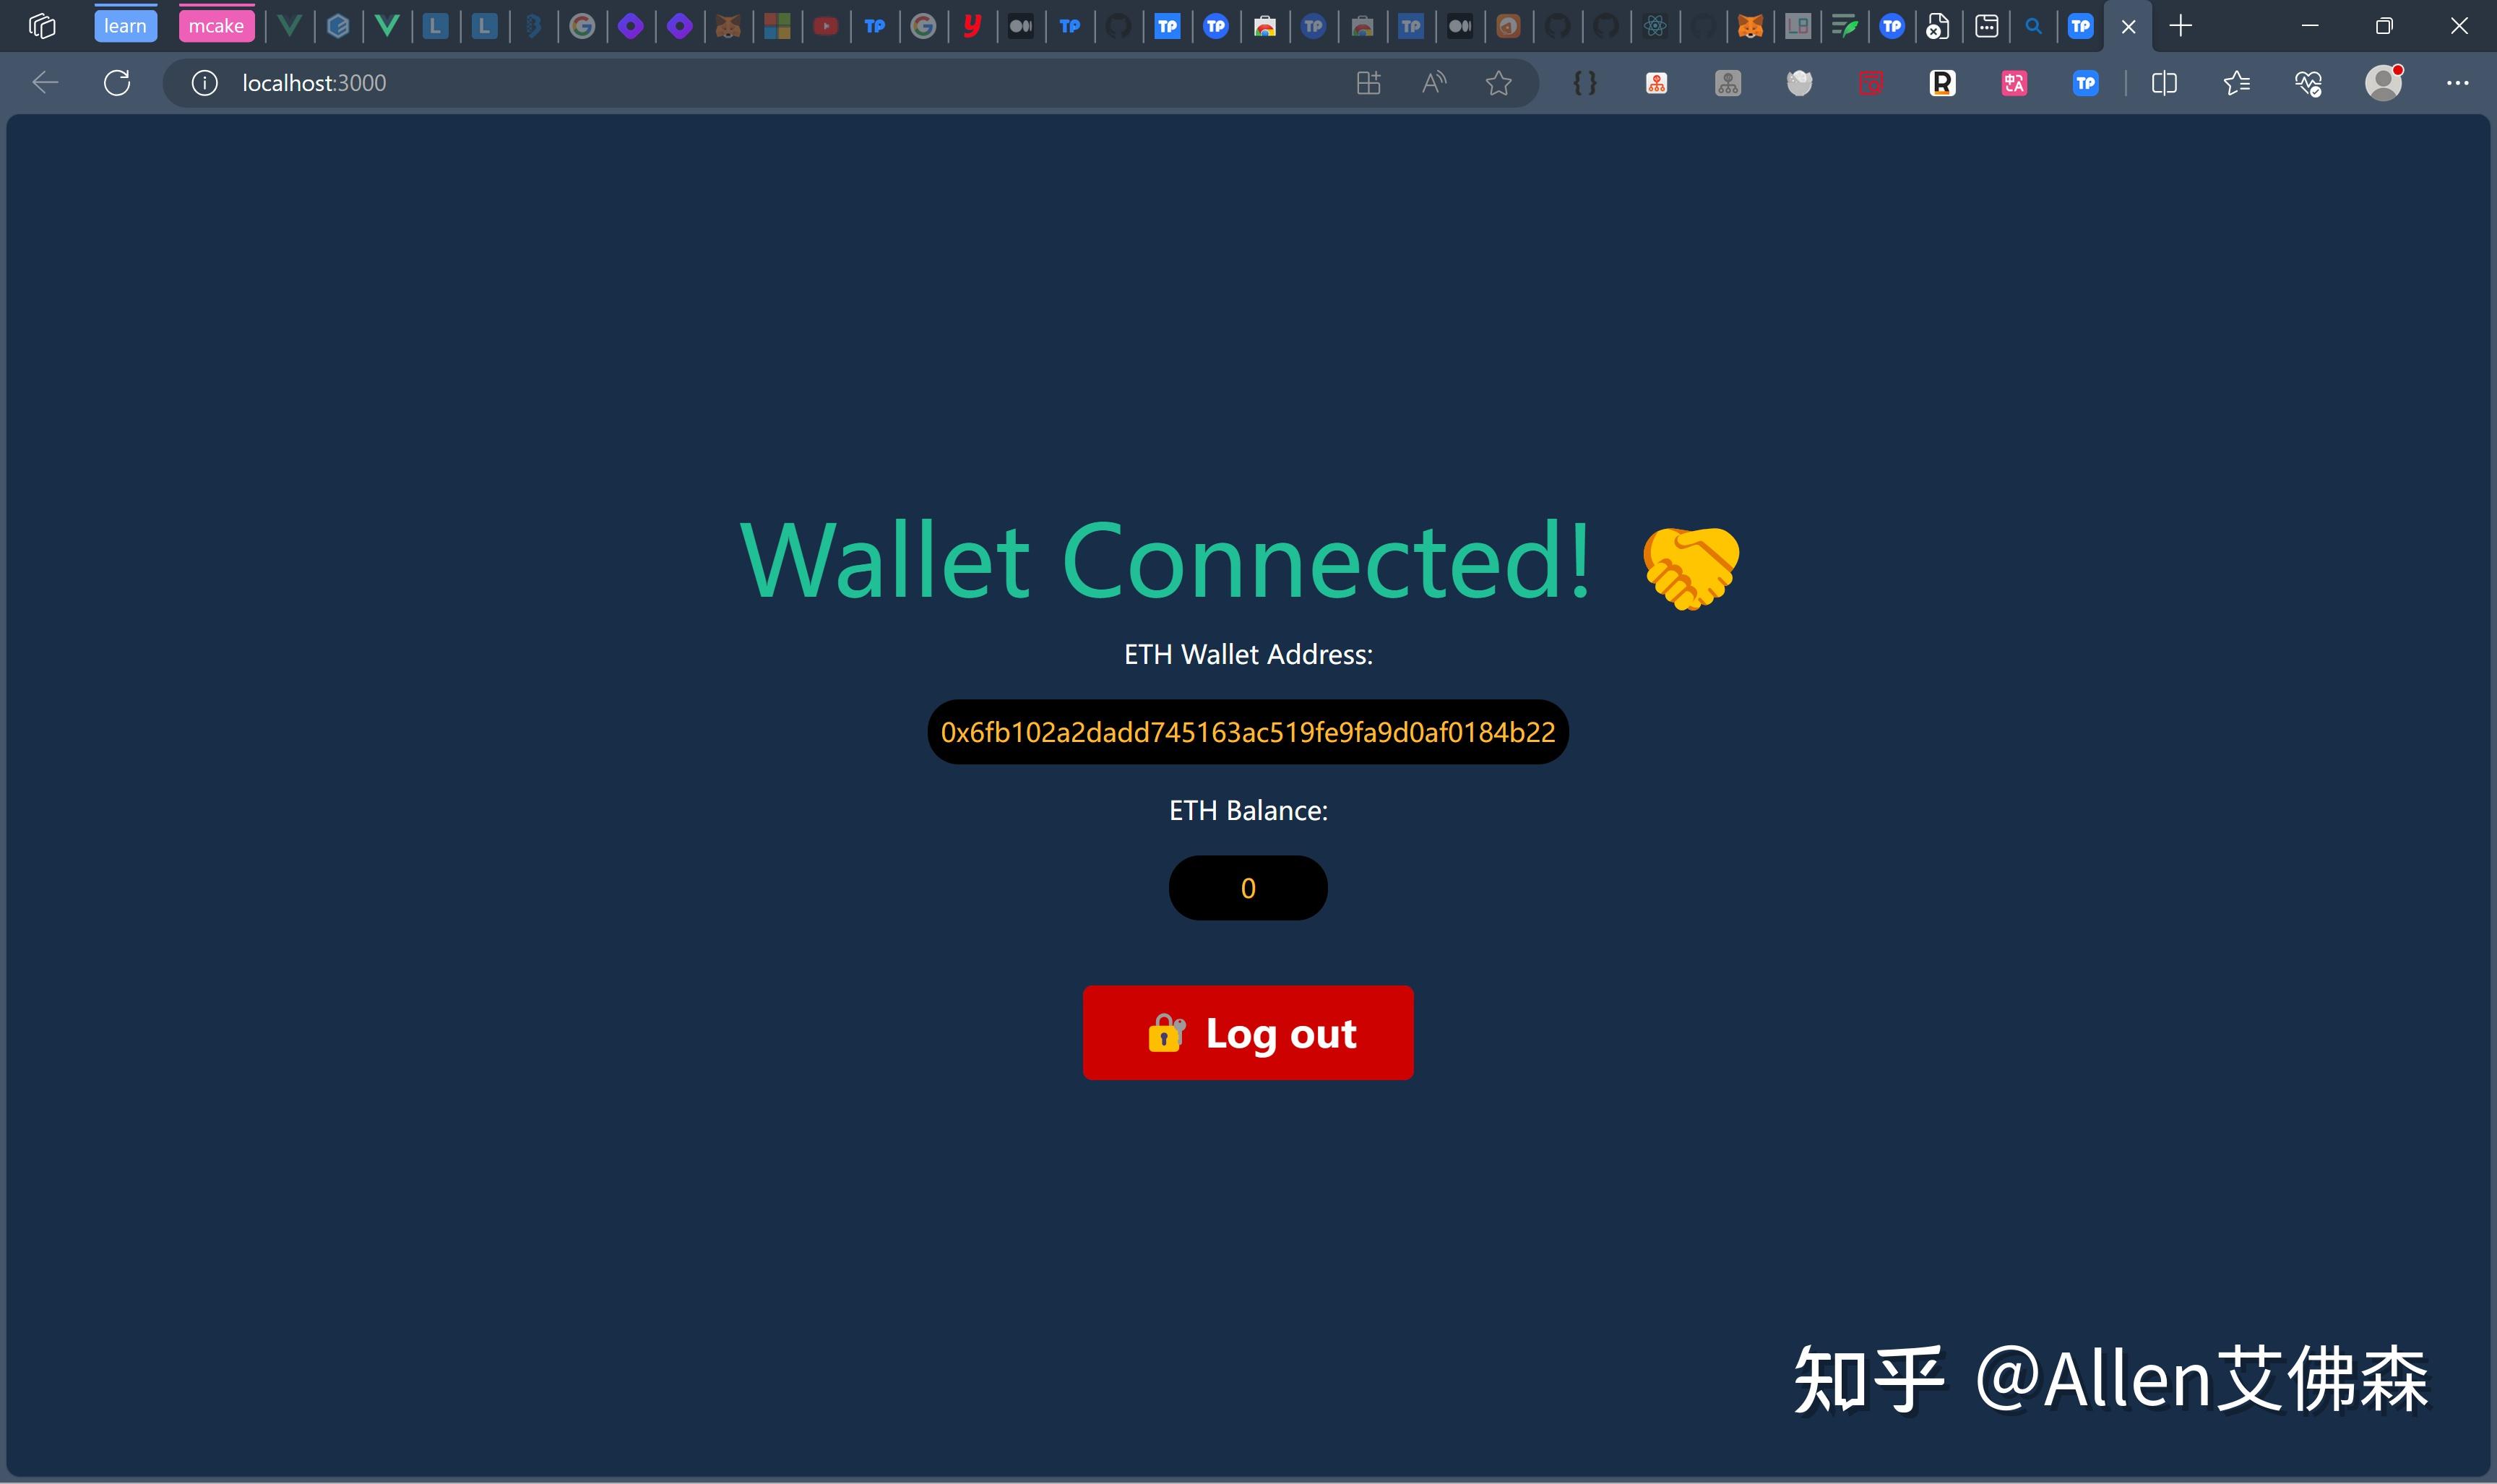Viewport: 2497px width, 1484px height.
Task: Click the wallet connection status icon
Action: pyautogui.click(x=1686, y=562)
